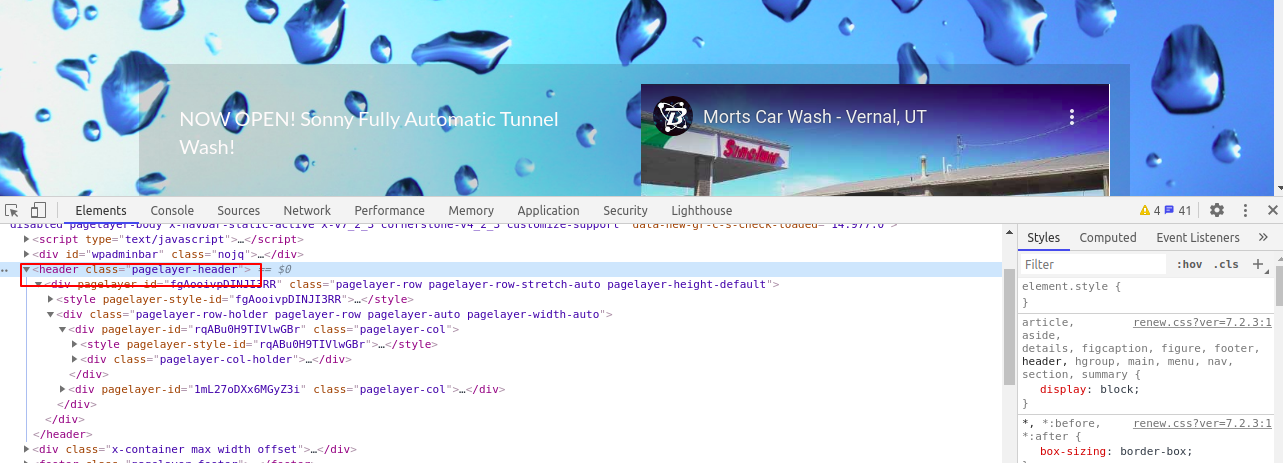Screen dimensions: 1283x463
Task: Click the NOW OPEN Sonny Tunnel Wash heading
Action: (369, 132)
